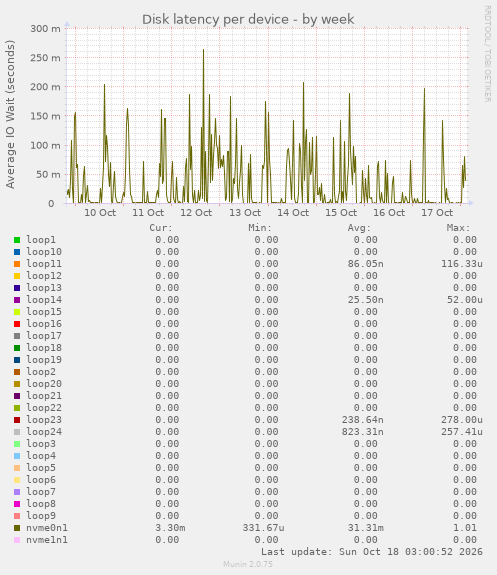Viewport: 497px width, 575px height.
Task: Click nvme0n1 current value '3.30m'
Action: click(x=170, y=528)
